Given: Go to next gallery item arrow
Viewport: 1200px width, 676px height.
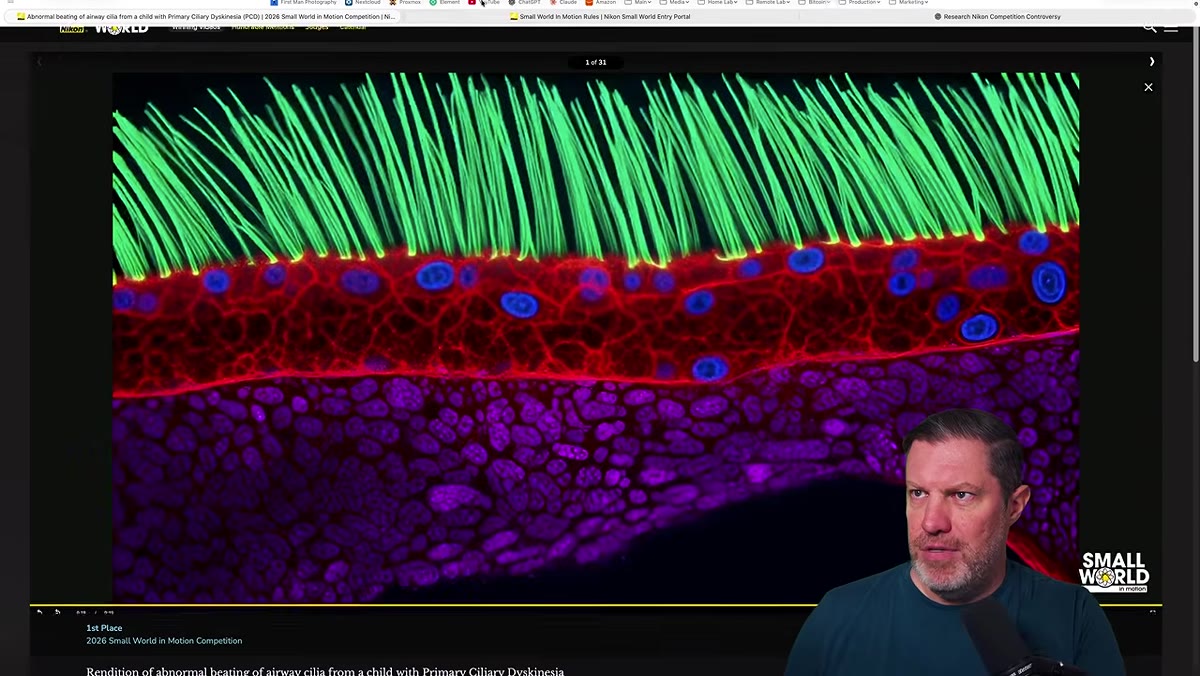Looking at the screenshot, I should [1151, 62].
